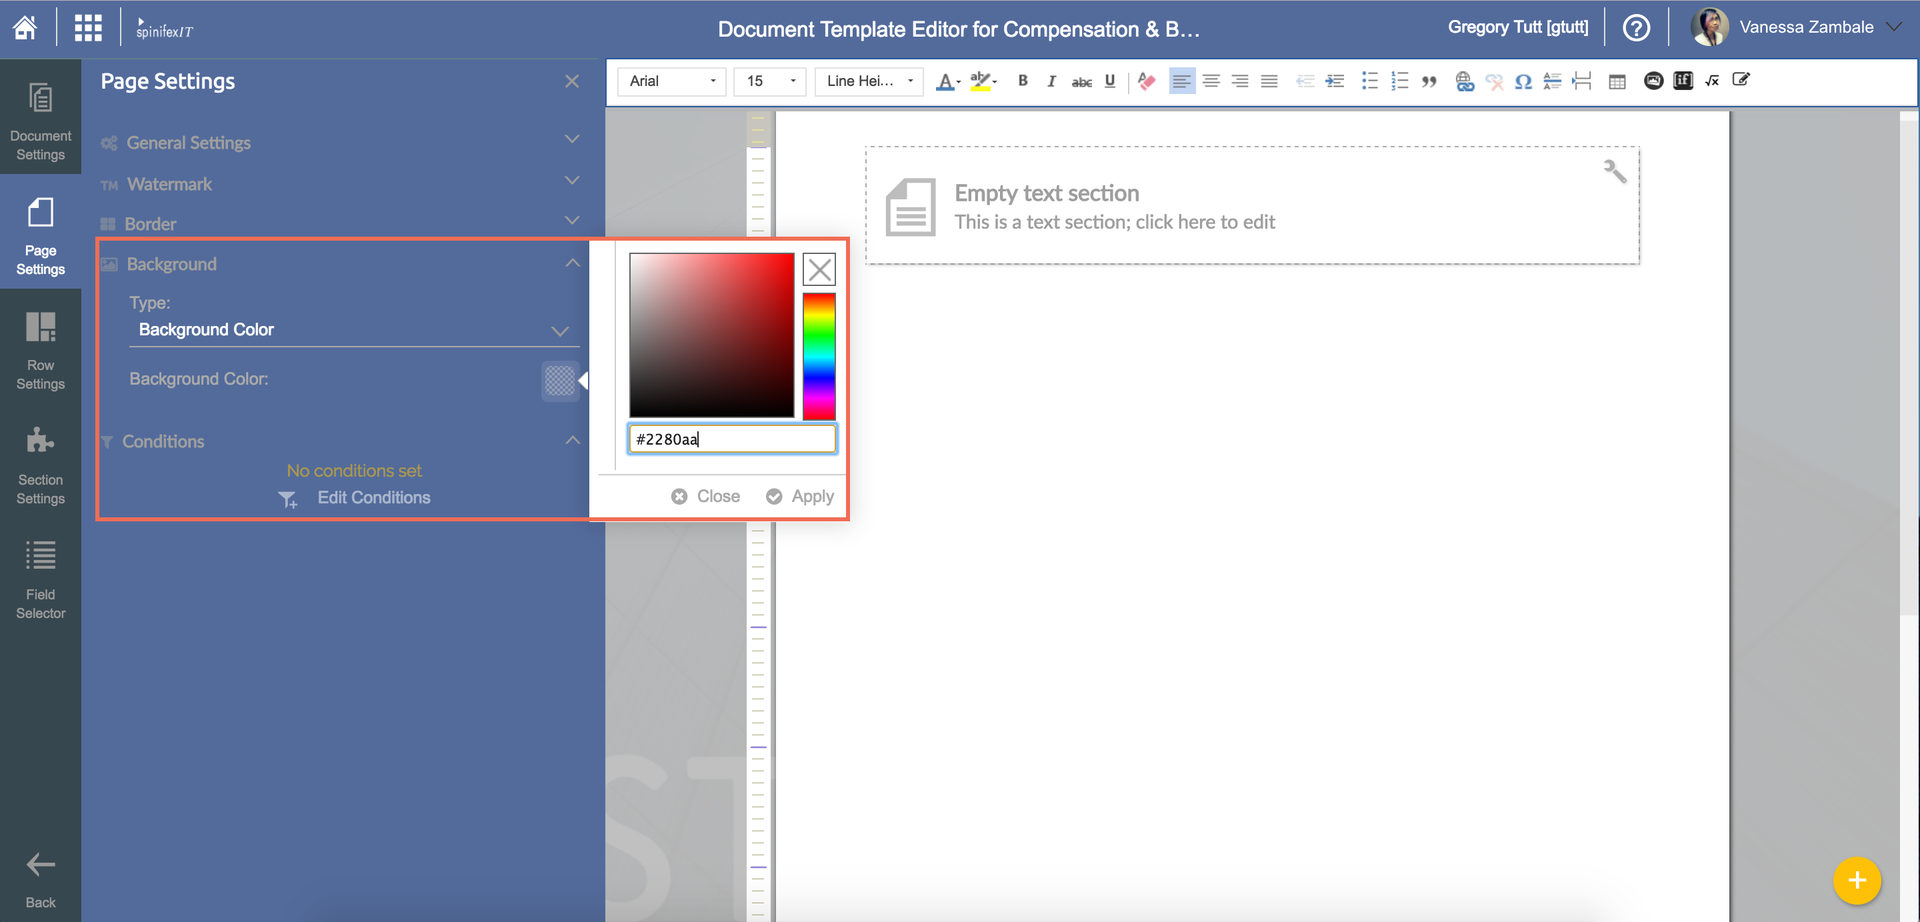Screen dimensions: 1920x922
Task: Click the eraser clear formatting icon
Action: (1147, 82)
